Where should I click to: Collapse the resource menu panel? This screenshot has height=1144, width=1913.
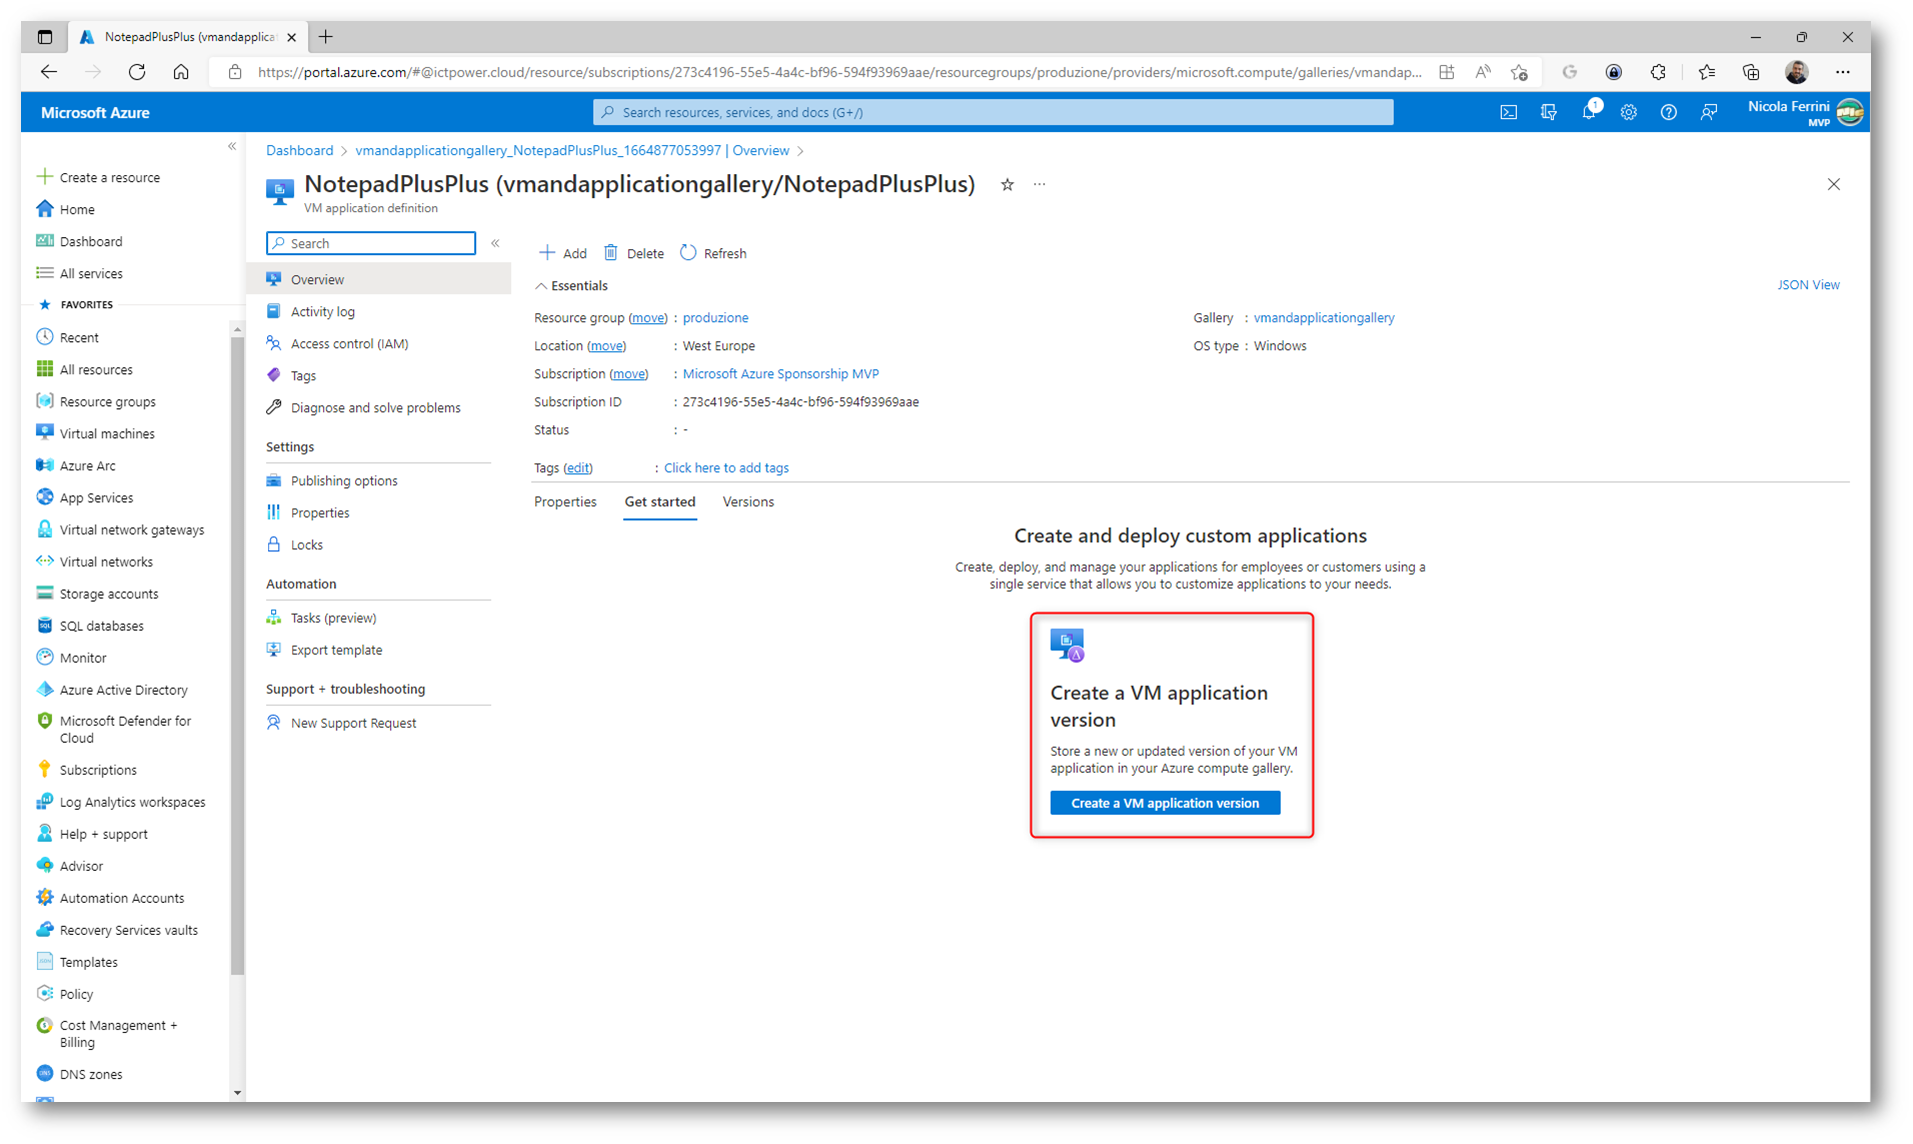click(495, 243)
